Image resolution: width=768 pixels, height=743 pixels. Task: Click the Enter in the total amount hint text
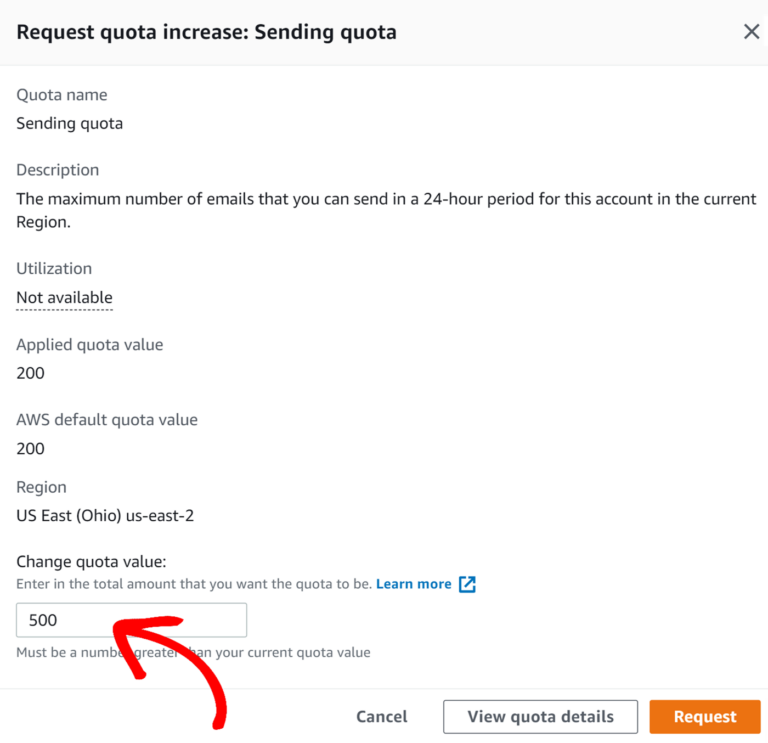[x=194, y=584]
